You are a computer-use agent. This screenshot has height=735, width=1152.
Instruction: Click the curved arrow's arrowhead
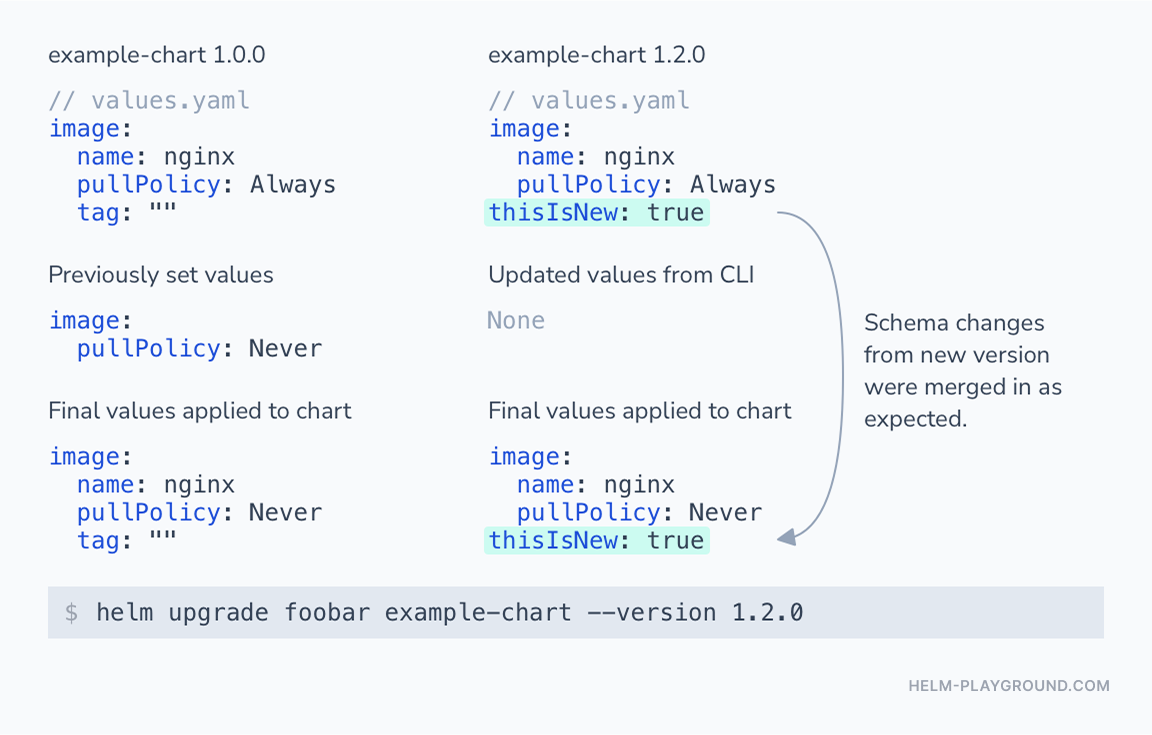tap(787, 537)
